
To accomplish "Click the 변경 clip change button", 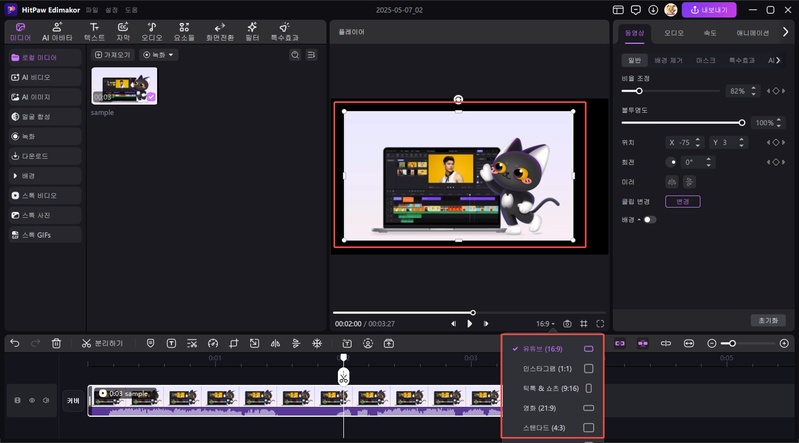I will [682, 201].
